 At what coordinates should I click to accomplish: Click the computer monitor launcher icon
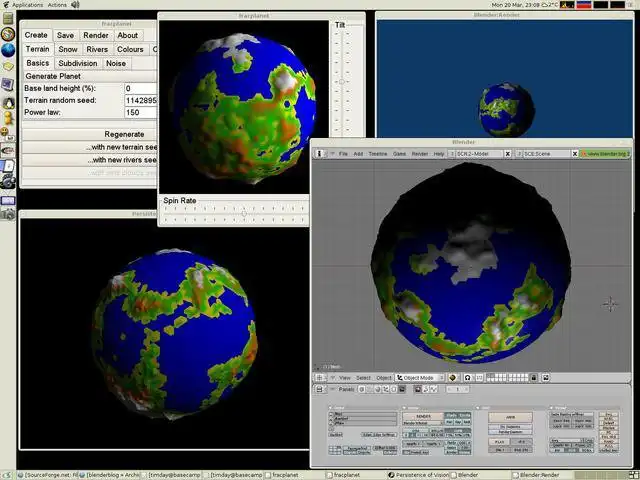pyautogui.click(x=7, y=85)
